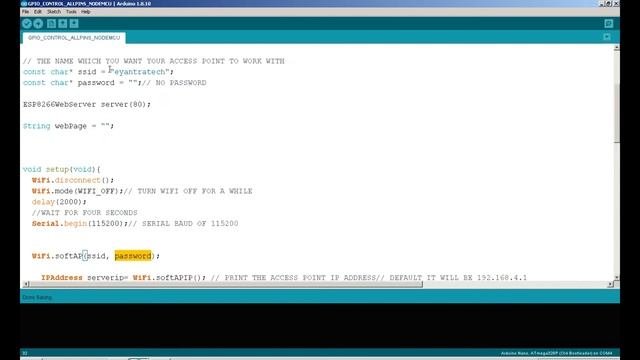Click the line number in the status bar
Viewport: 640px width, 360px height.
pyautogui.click(x=24, y=353)
